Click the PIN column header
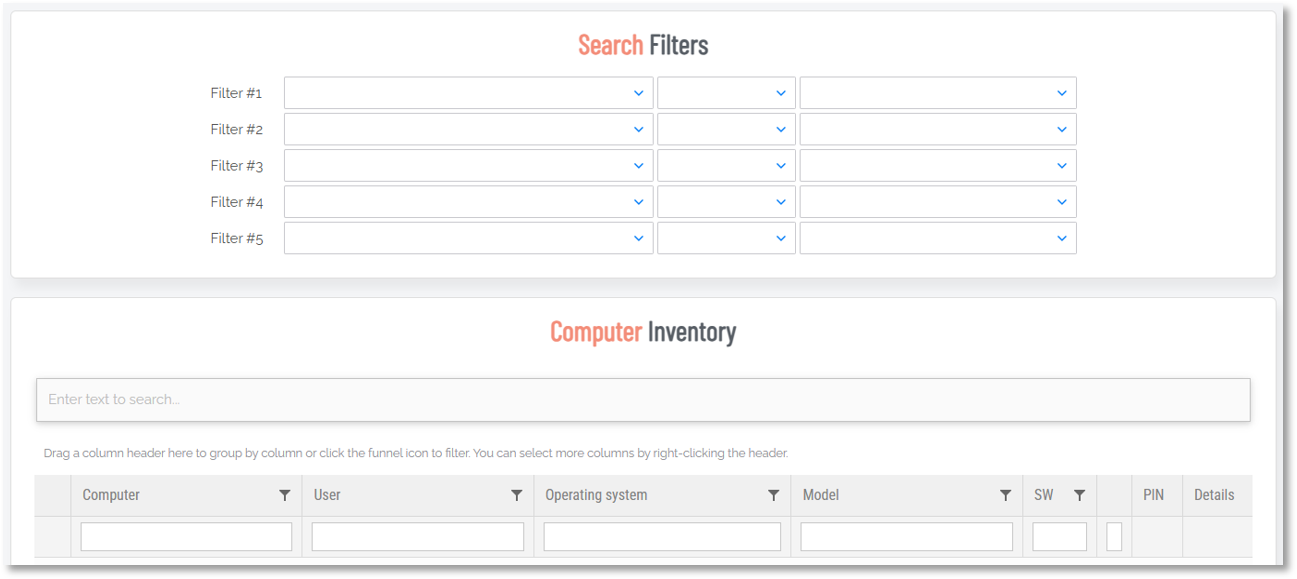 pyautogui.click(x=1153, y=495)
